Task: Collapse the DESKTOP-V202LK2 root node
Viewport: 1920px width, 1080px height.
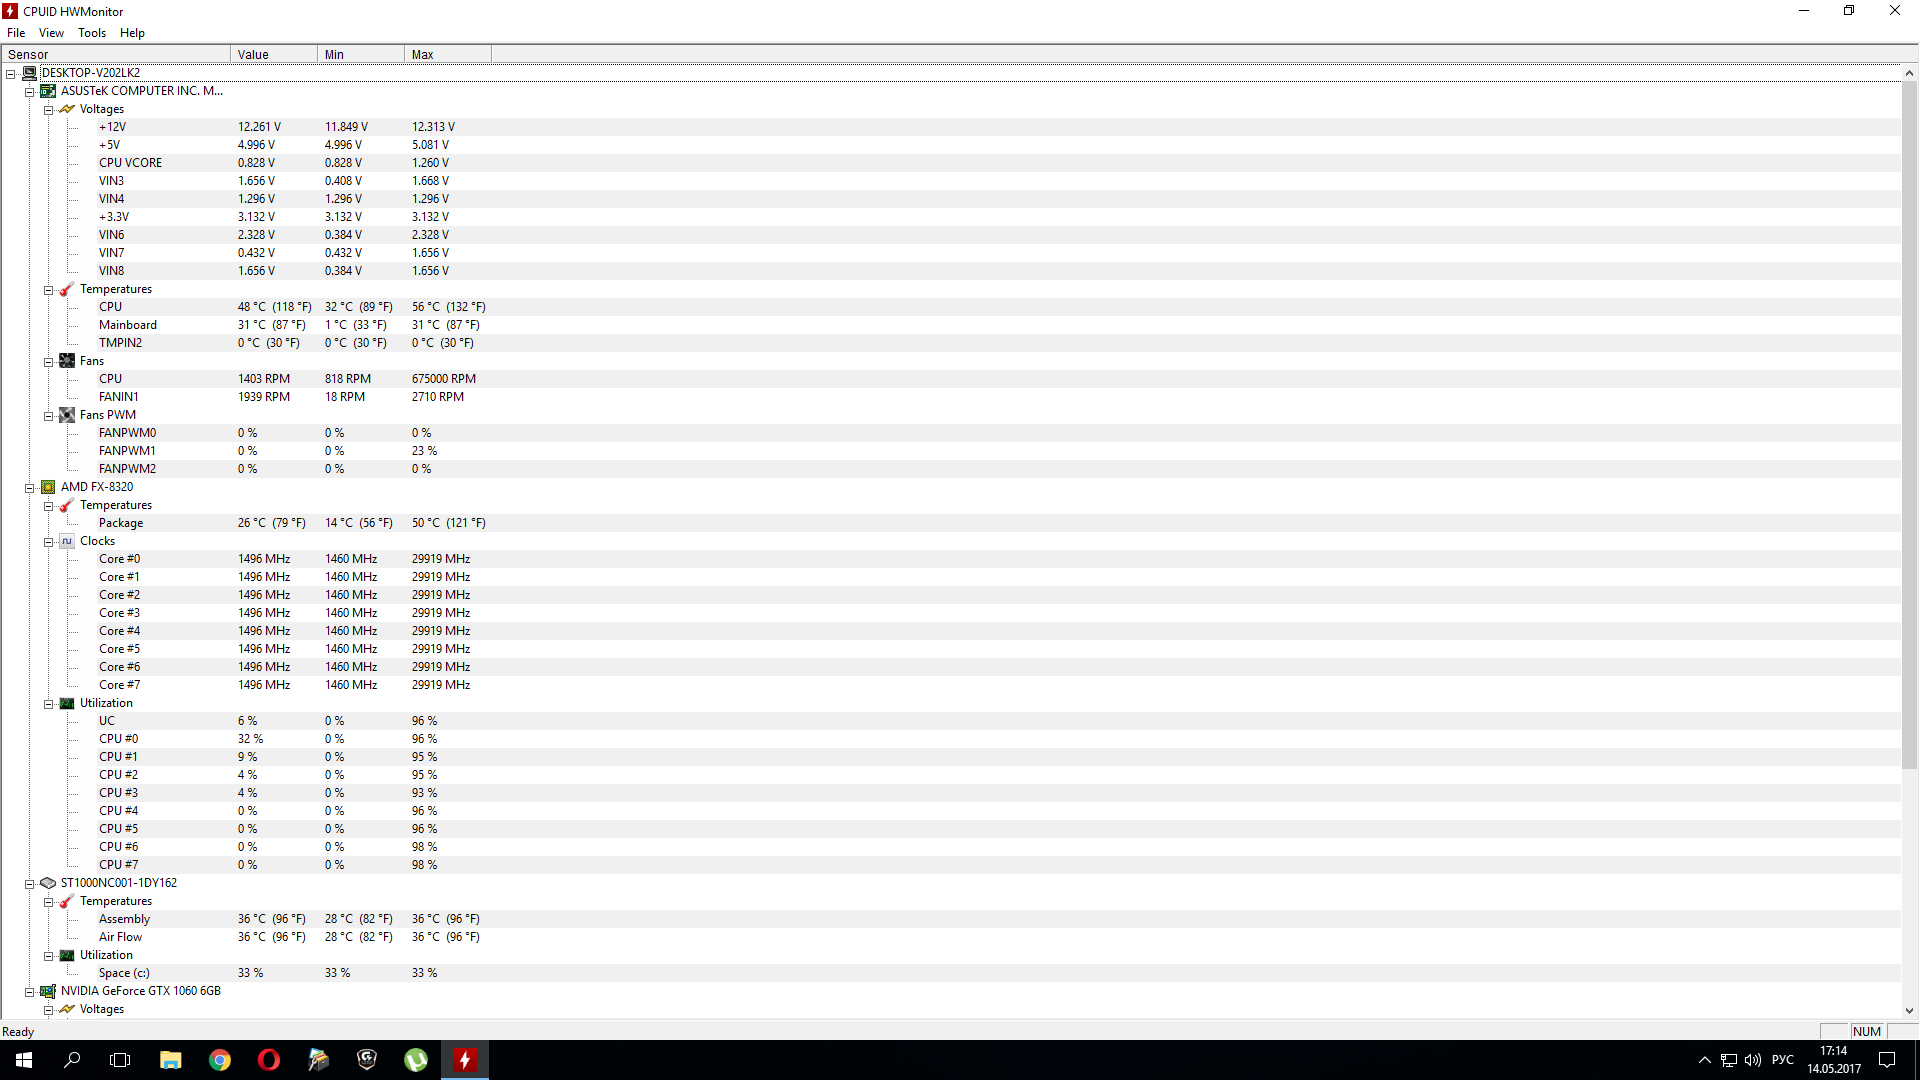Action: pos(11,74)
